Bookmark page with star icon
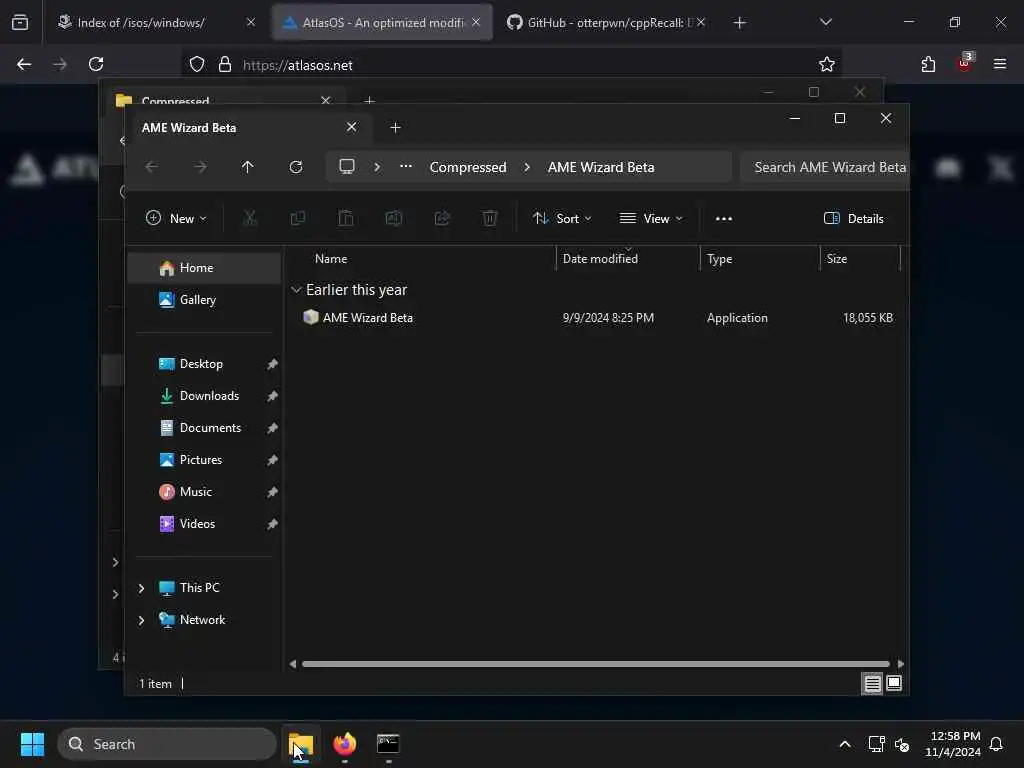Screen dimensions: 1024x768 [827, 64]
